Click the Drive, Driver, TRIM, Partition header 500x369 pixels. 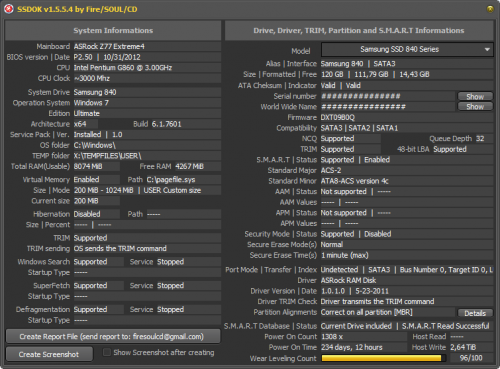(359, 31)
